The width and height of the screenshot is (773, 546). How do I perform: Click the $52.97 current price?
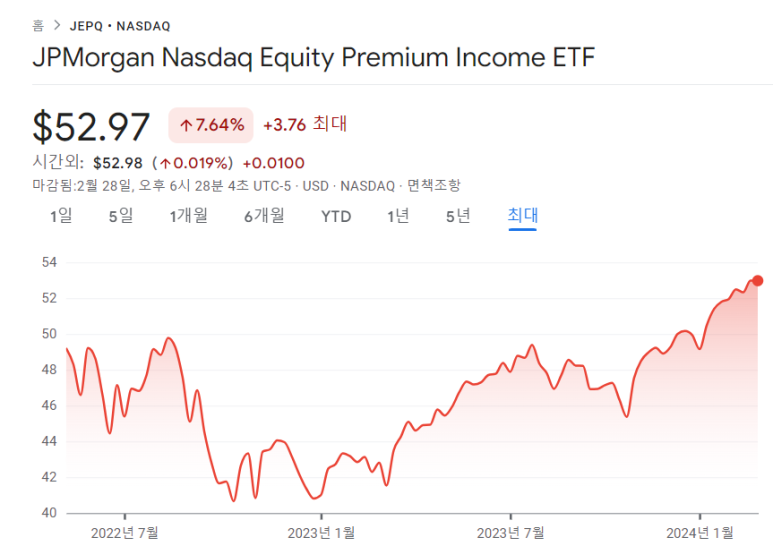point(91,127)
